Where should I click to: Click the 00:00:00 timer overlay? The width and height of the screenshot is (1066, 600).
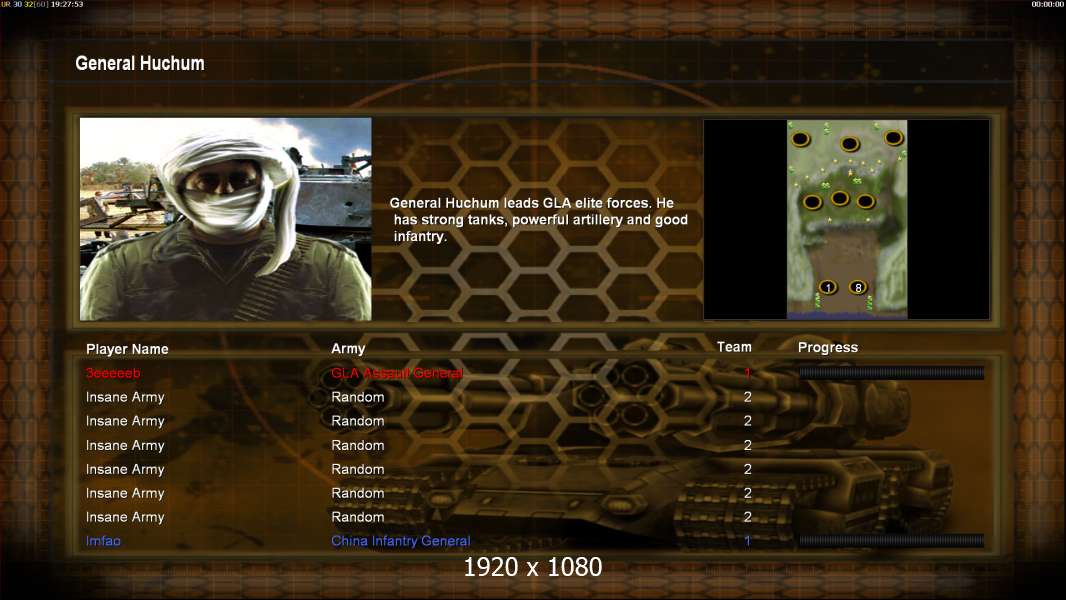tap(1048, 4)
